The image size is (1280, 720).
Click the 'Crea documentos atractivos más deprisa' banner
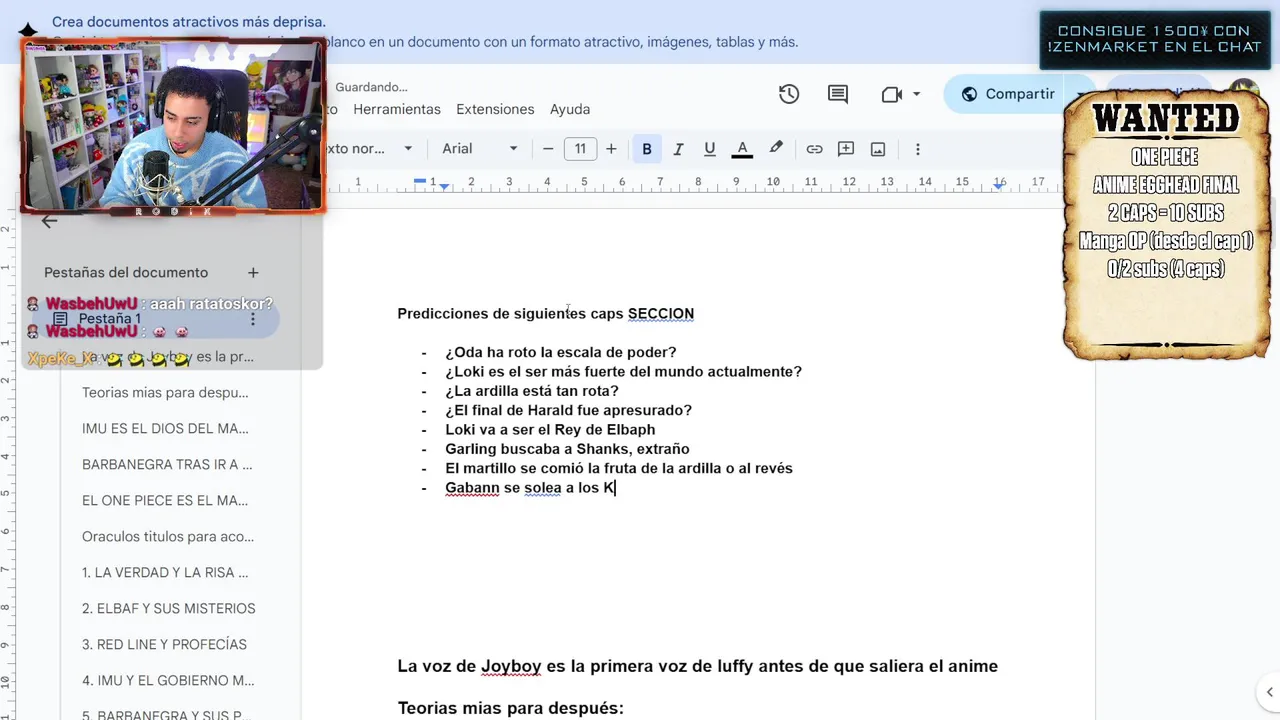tap(189, 22)
